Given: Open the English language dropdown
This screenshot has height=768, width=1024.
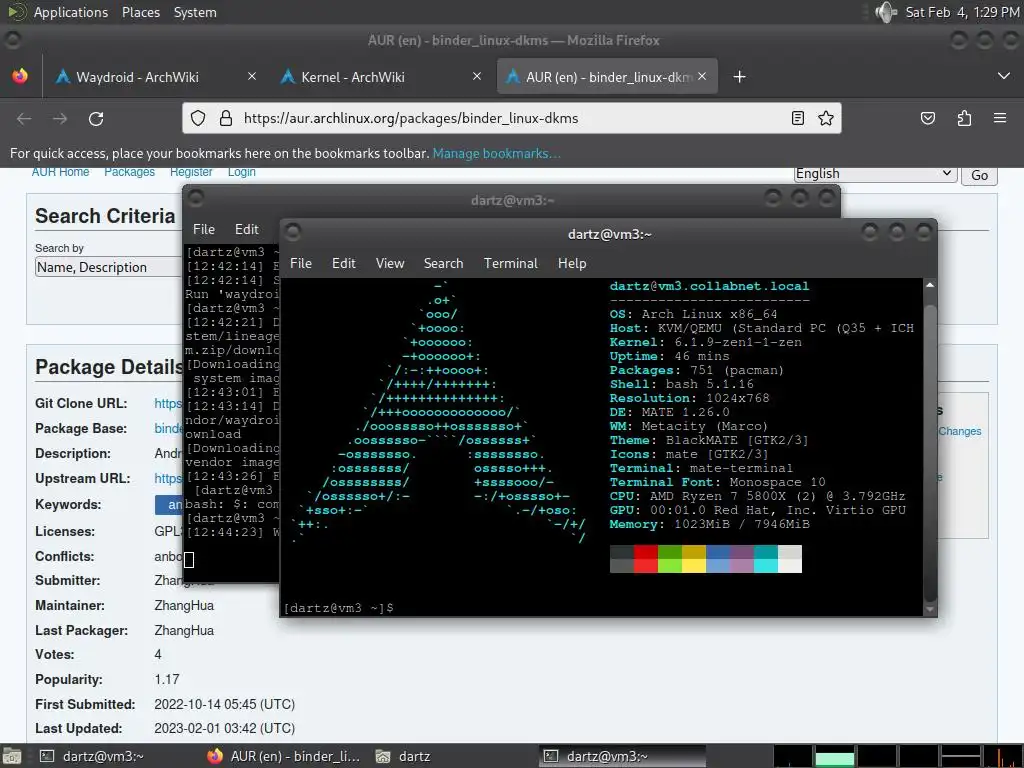Looking at the screenshot, I should [x=875, y=174].
